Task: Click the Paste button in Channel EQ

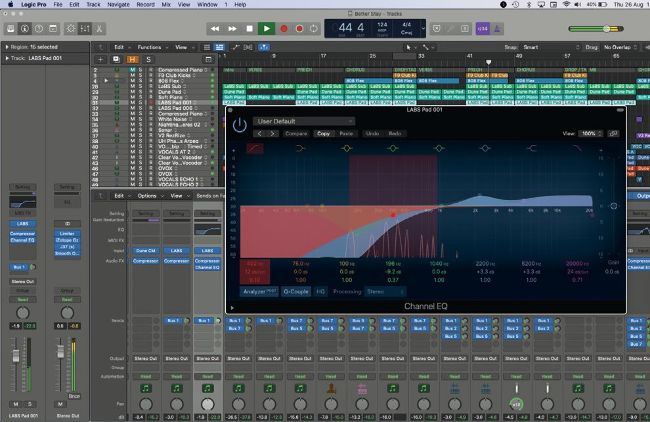Action: pos(346,133)
